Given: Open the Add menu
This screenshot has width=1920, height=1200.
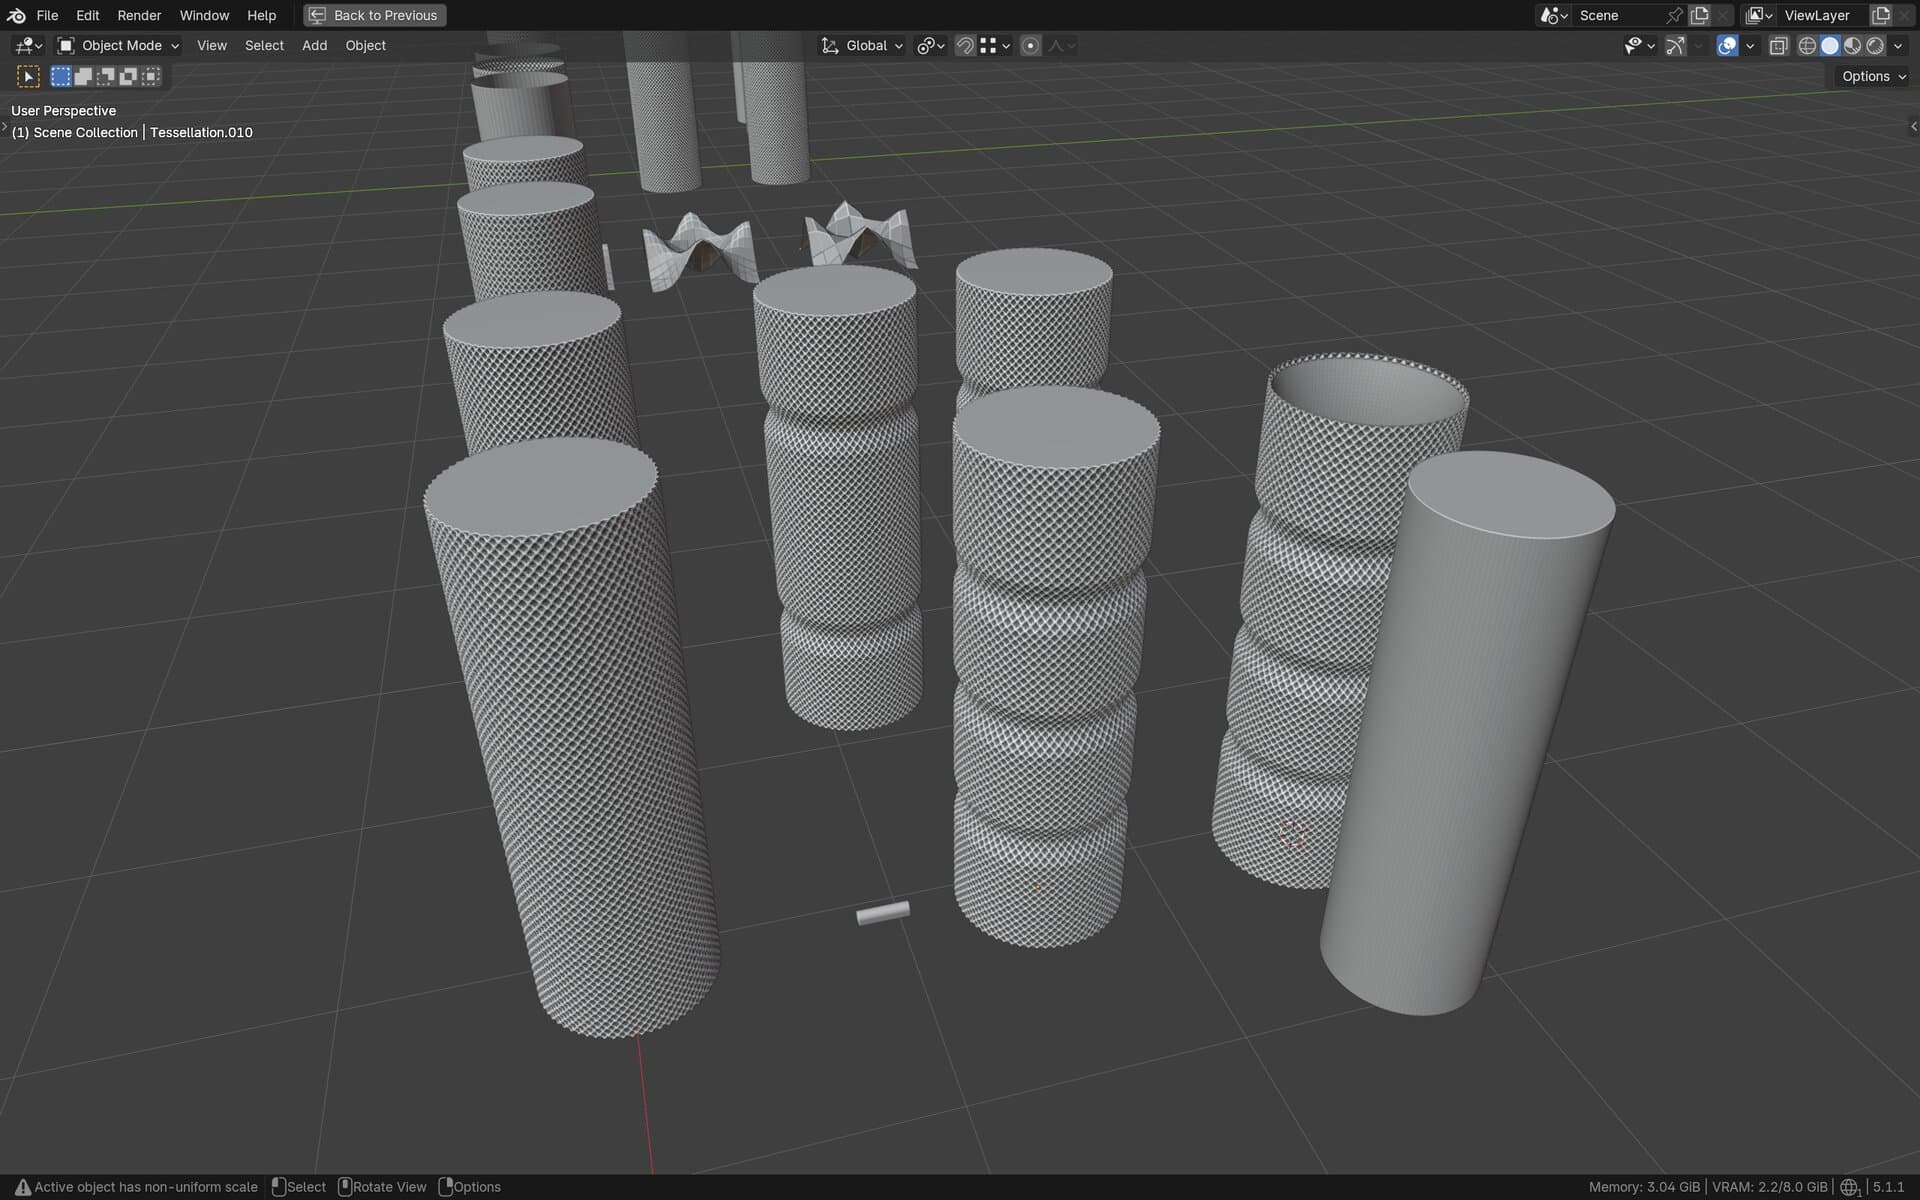Looking at the screenshot, I should [314, 46].
